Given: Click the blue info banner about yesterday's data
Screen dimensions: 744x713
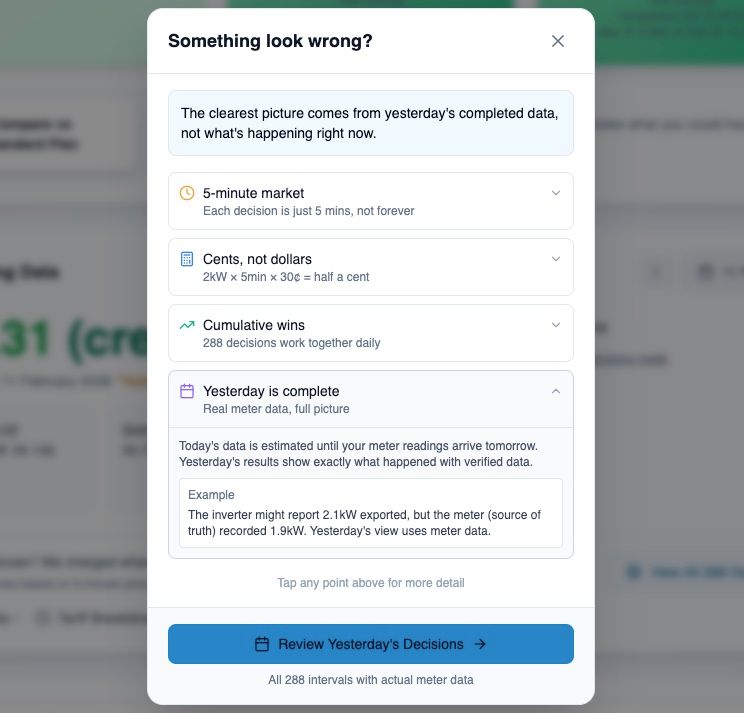Looking at the screenshot, I should (370, 123).
